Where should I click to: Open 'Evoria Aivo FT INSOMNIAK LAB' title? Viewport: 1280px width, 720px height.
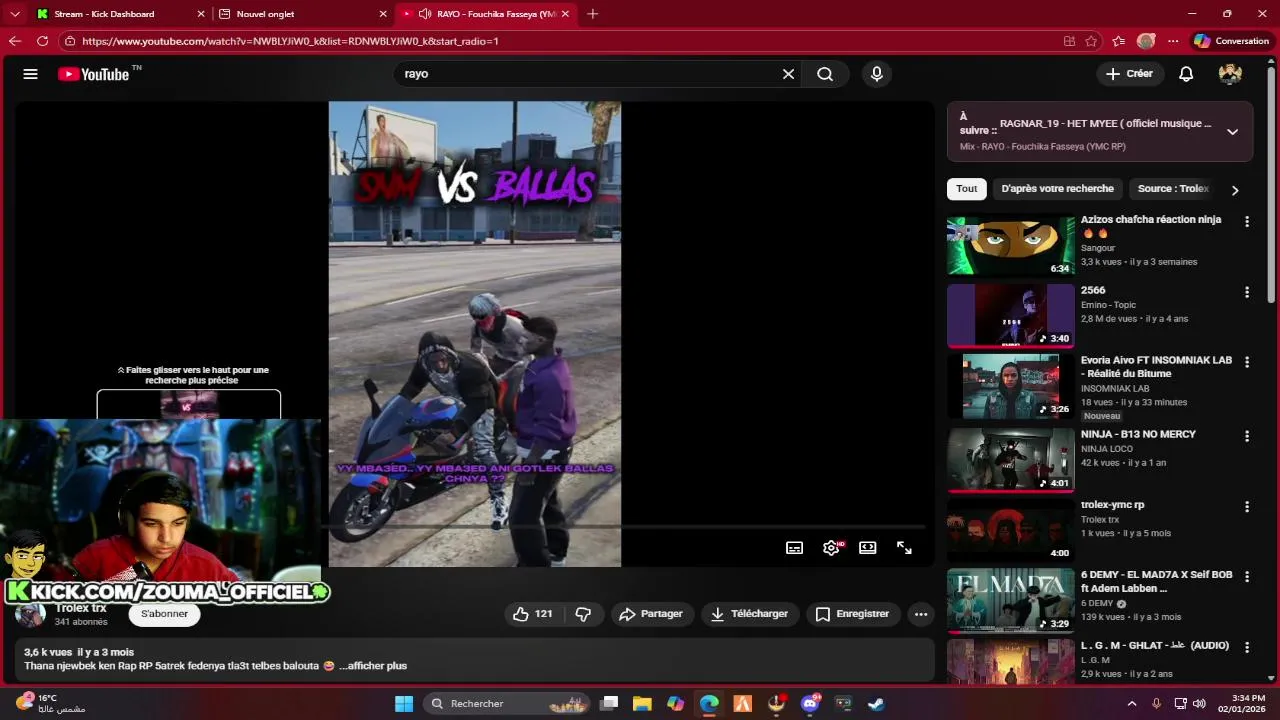tap(1156, 366)
